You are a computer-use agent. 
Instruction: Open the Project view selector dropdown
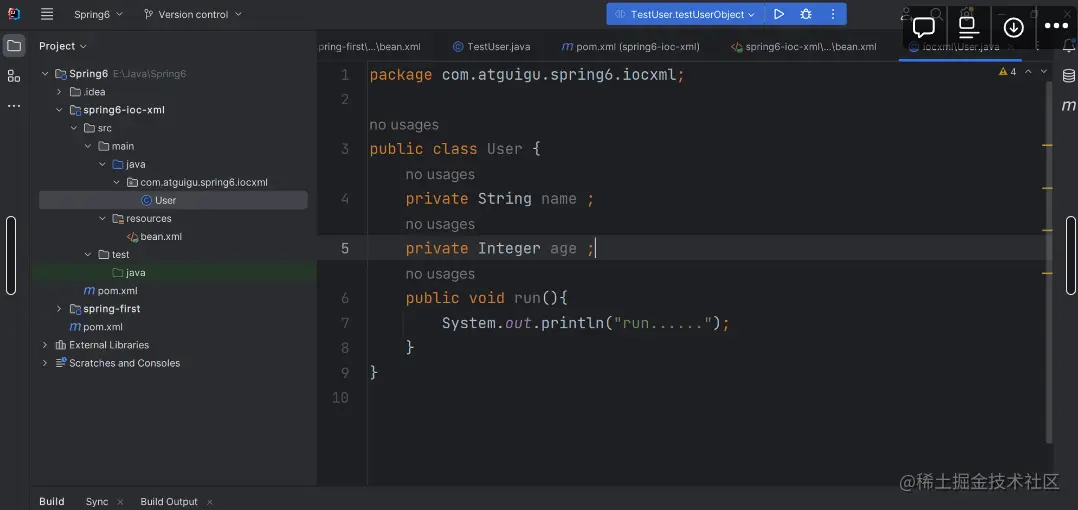click(63, 46)
